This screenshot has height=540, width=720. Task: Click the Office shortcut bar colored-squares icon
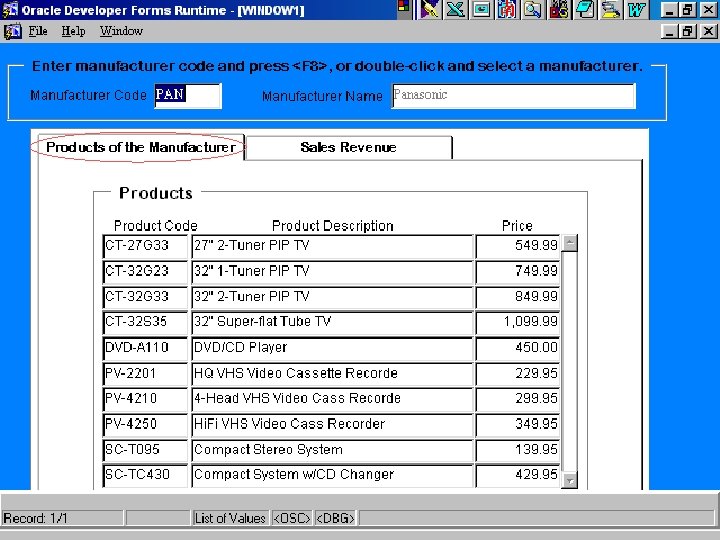click(x=404, y=6)
